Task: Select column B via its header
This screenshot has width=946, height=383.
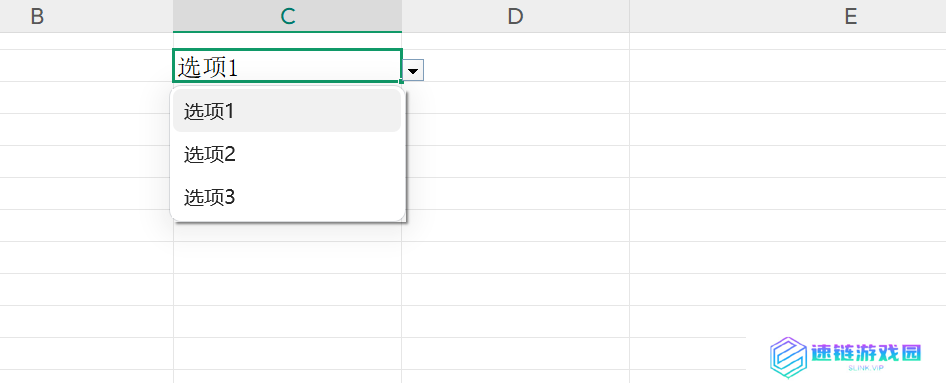Action: (86, 16)
